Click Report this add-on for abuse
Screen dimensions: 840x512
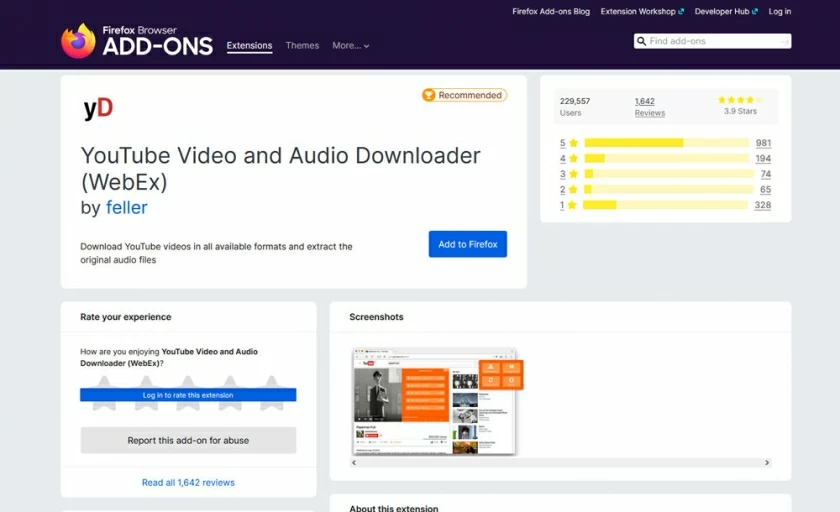[188, 440]
